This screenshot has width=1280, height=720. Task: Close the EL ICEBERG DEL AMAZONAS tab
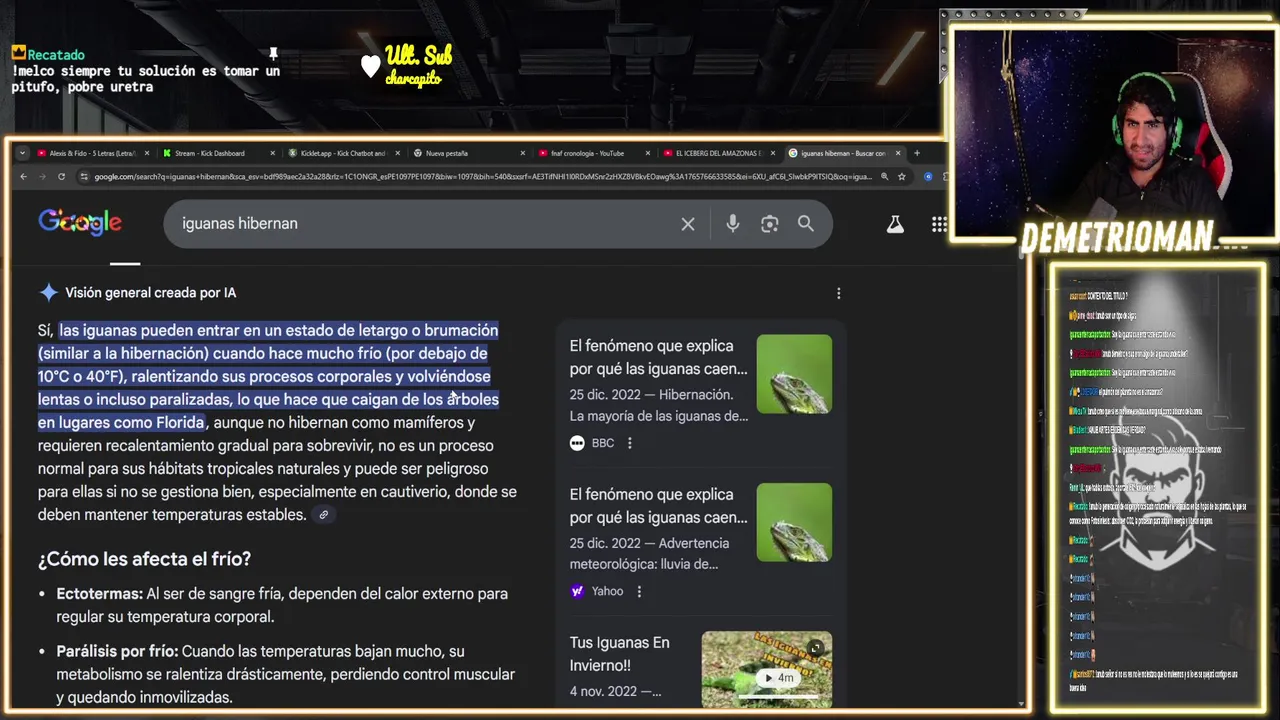pyautogui.click(x=772, y=153)
